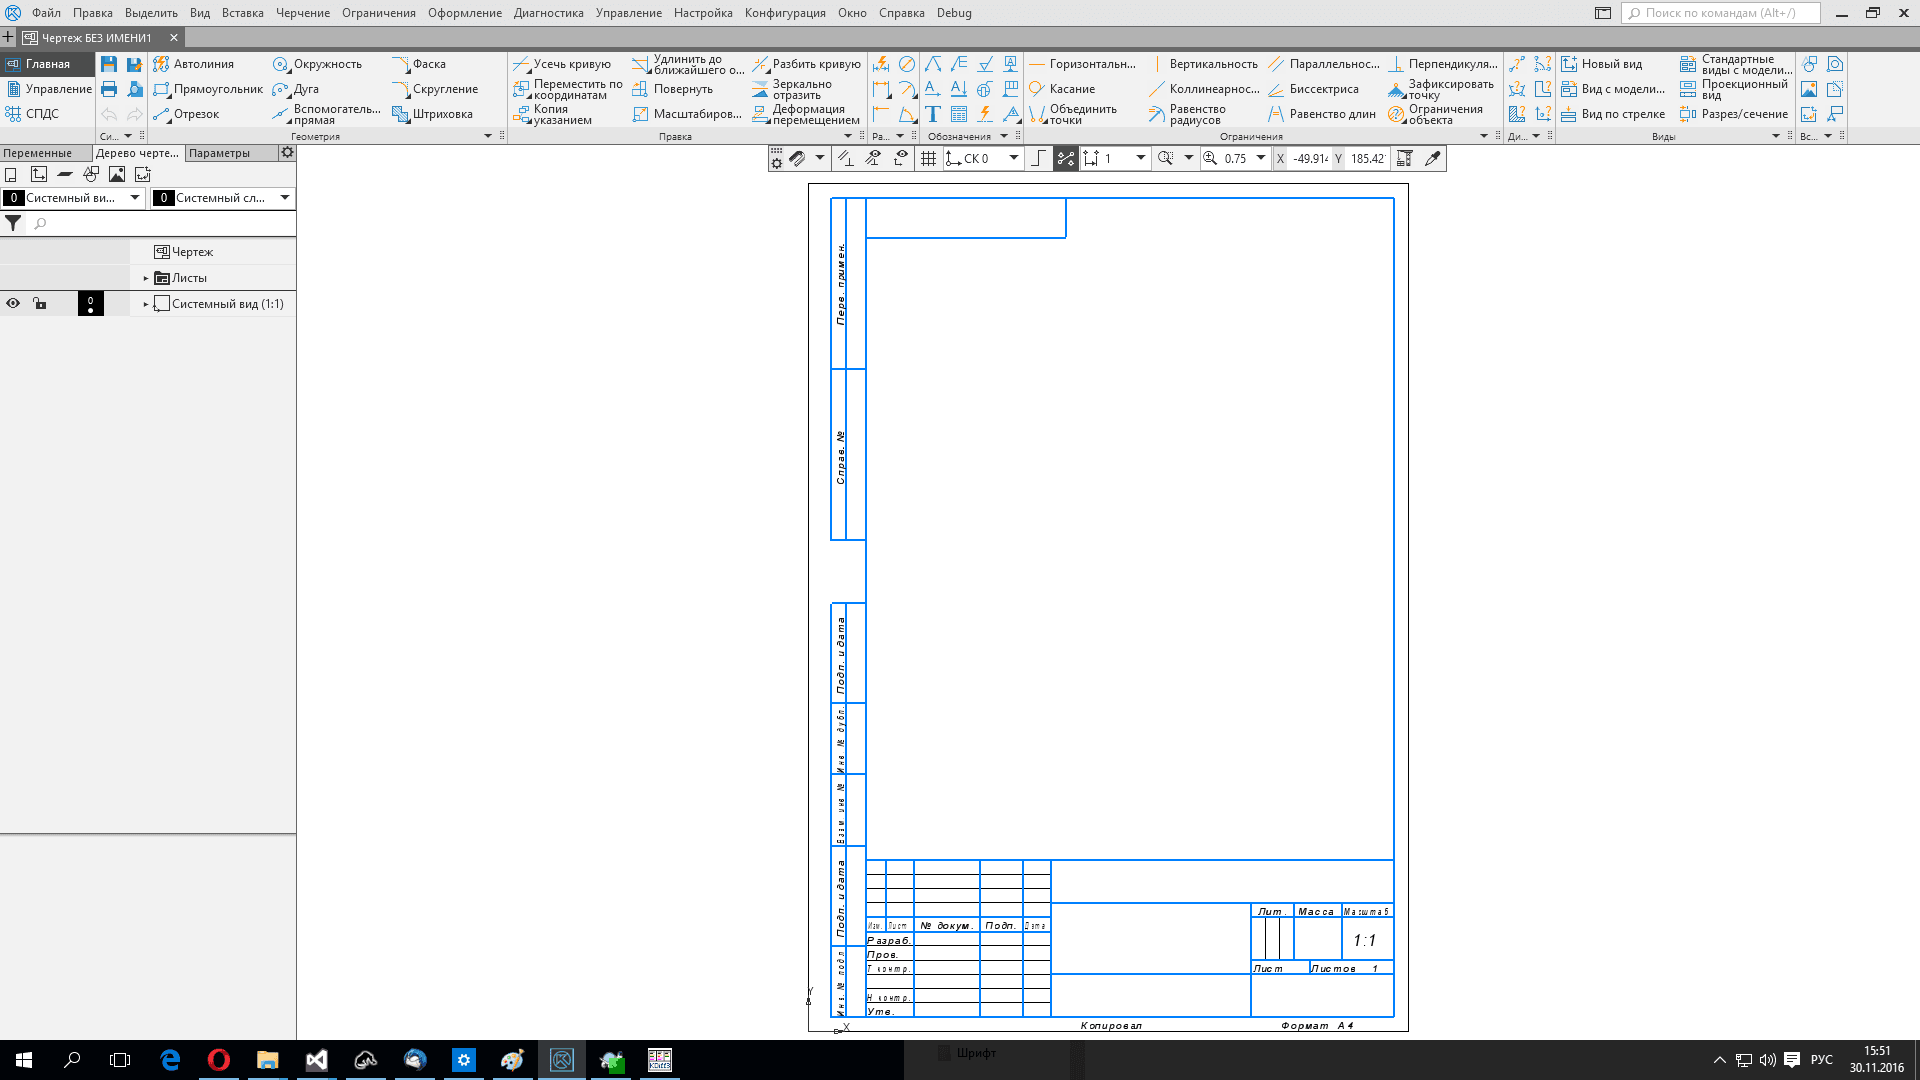The height and width of the screenshot is (1080, 1920).
Task: Click the масштаб СК 0 dropdown
Action: (1013, 158)
